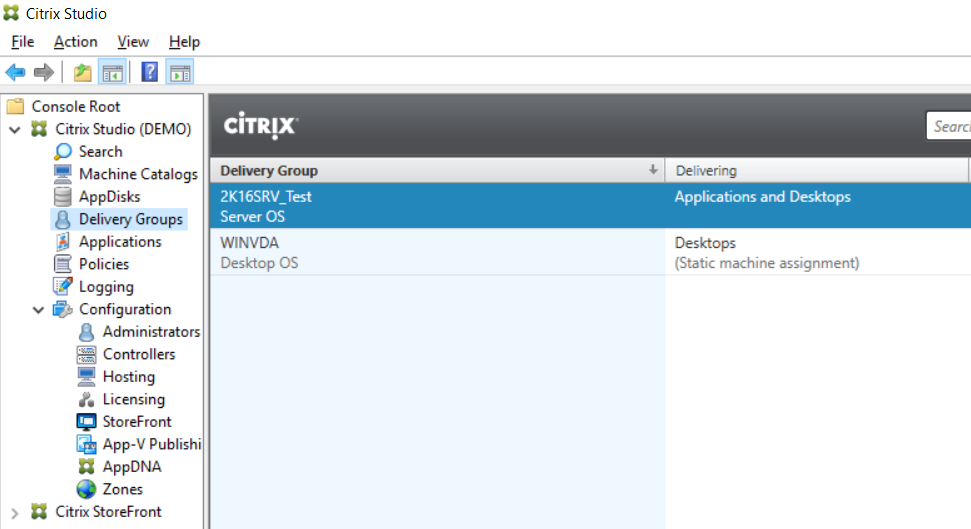Viewport: 971px width, 529px height.
Task: Click the Citrix Studio (DEMO) node icon
Action: (40, 129)
